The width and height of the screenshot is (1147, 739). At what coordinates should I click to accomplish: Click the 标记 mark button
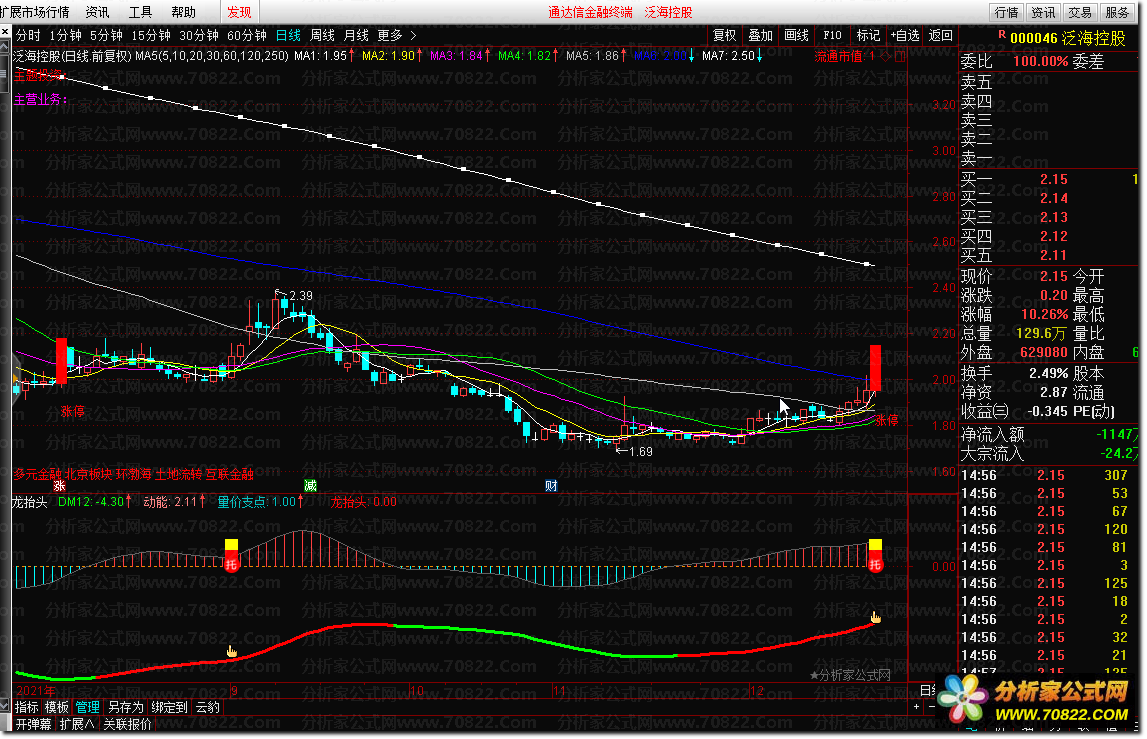tap(868, 35)
